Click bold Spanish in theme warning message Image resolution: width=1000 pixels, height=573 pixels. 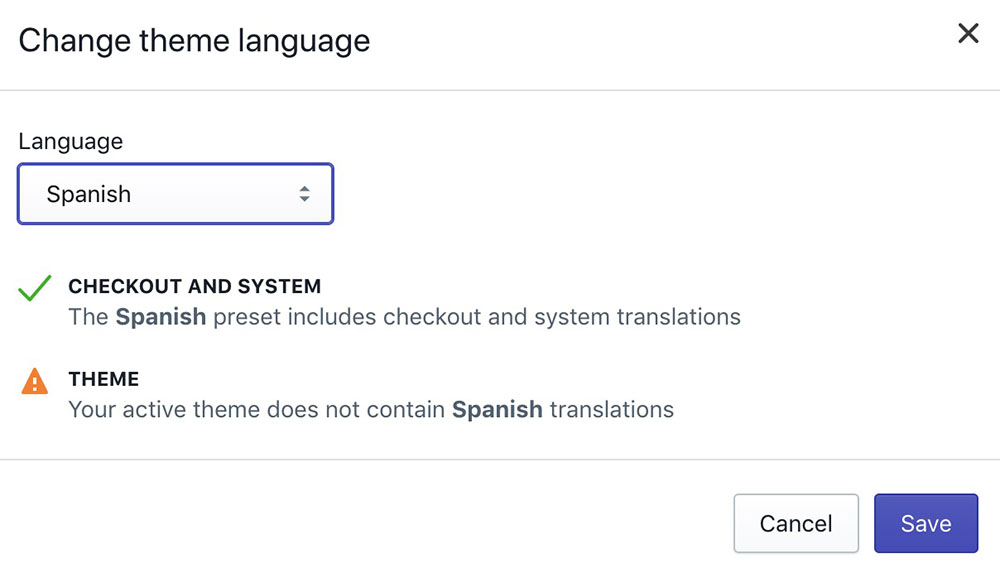pyautogui.click(x=497, y=410)
